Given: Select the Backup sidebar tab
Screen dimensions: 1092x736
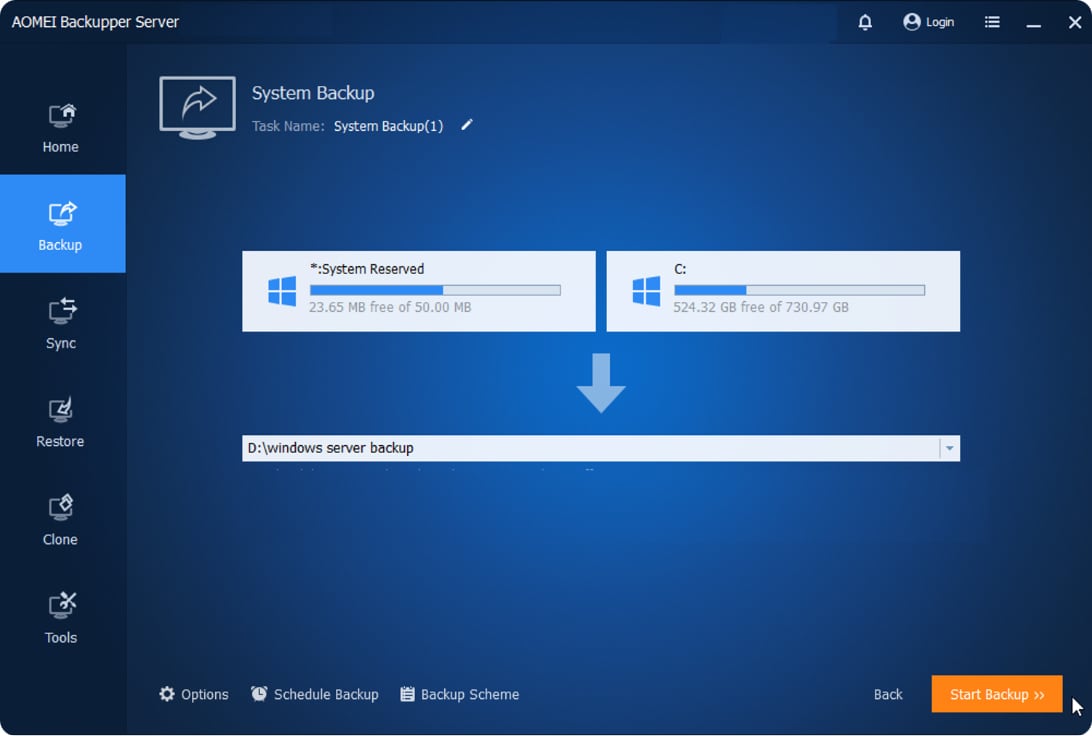Looking at the screenshot, I should tap(61, 224).
